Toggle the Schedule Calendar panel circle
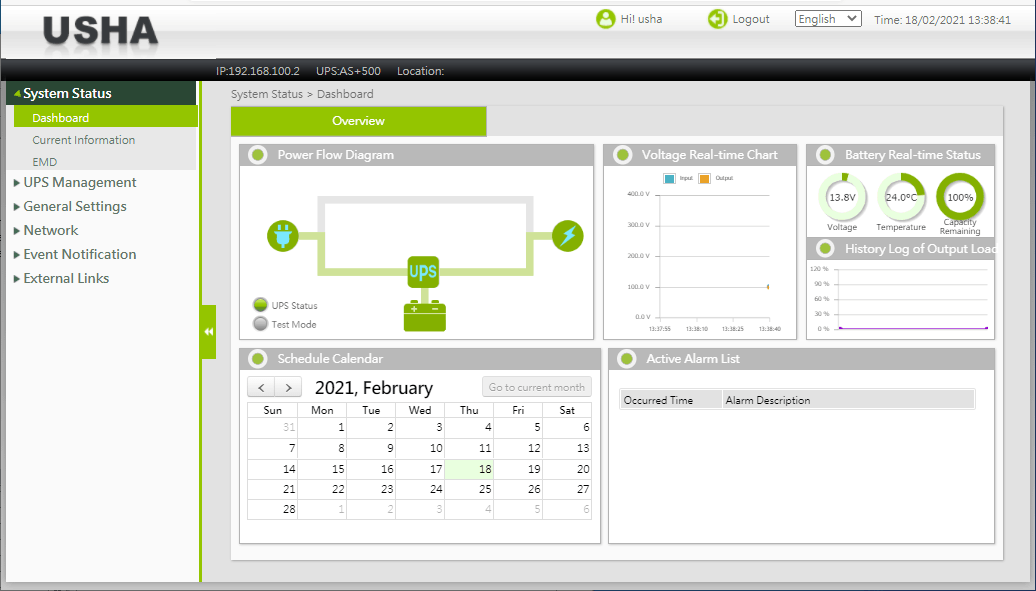Image resolution: width=1036 pixels, height=591 pixels. pos(257,359)
